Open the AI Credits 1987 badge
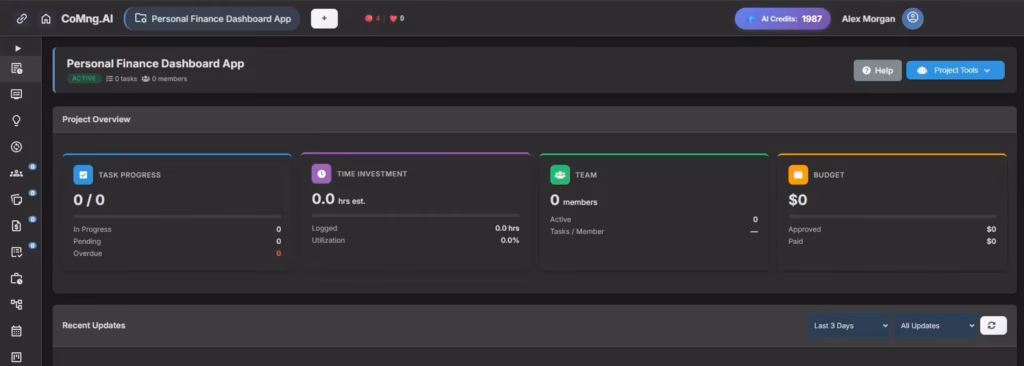 point(782,19)
